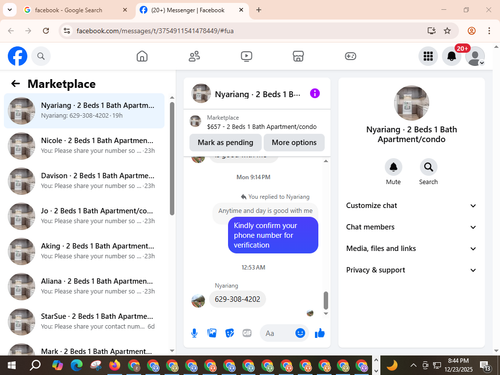Screen dimensions: 500x375
Task: Close the facebook - Google Search tab
Action: point(125,10)
